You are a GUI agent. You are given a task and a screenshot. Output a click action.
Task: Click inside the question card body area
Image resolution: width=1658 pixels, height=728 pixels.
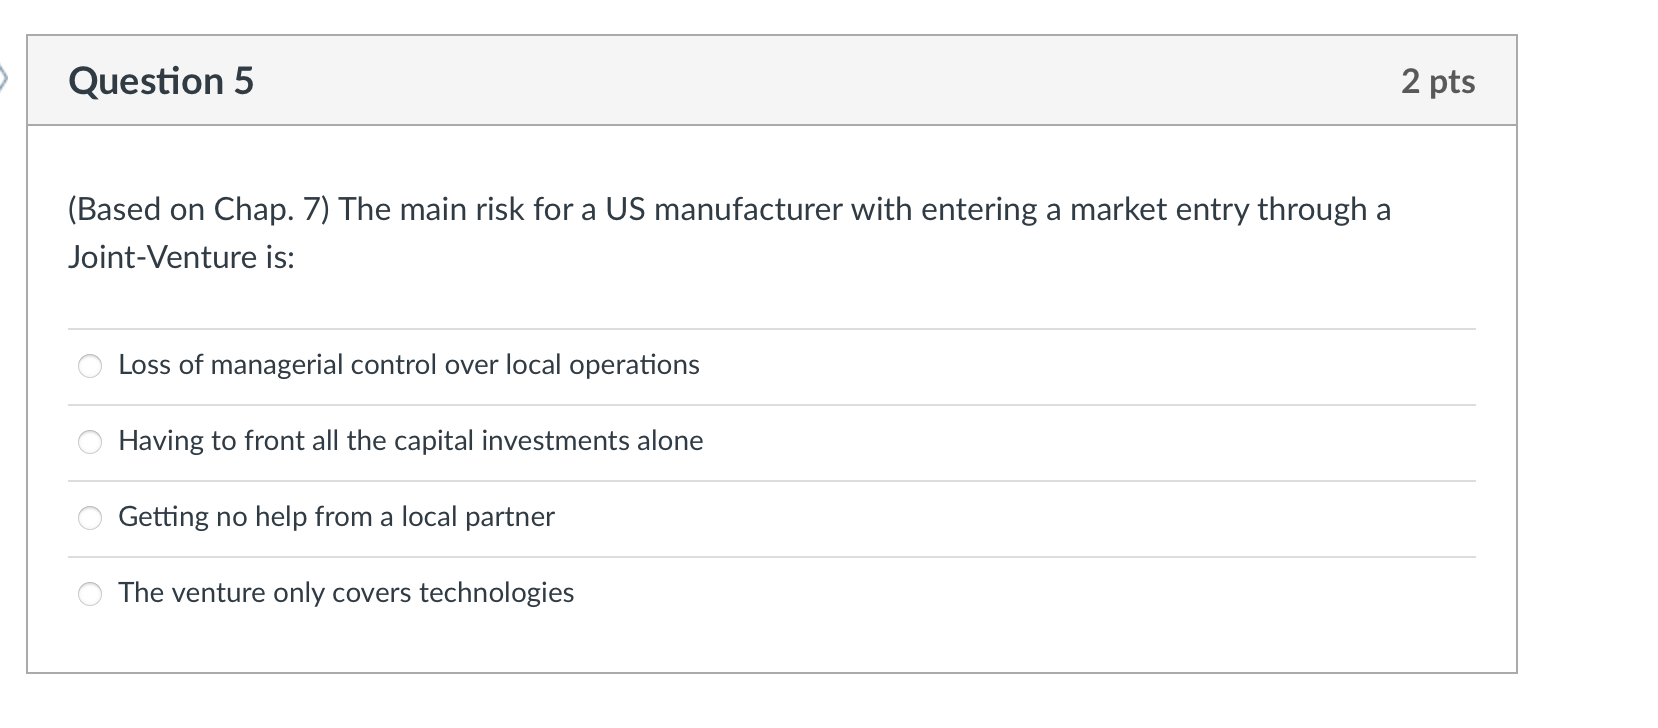coord(770,300)
